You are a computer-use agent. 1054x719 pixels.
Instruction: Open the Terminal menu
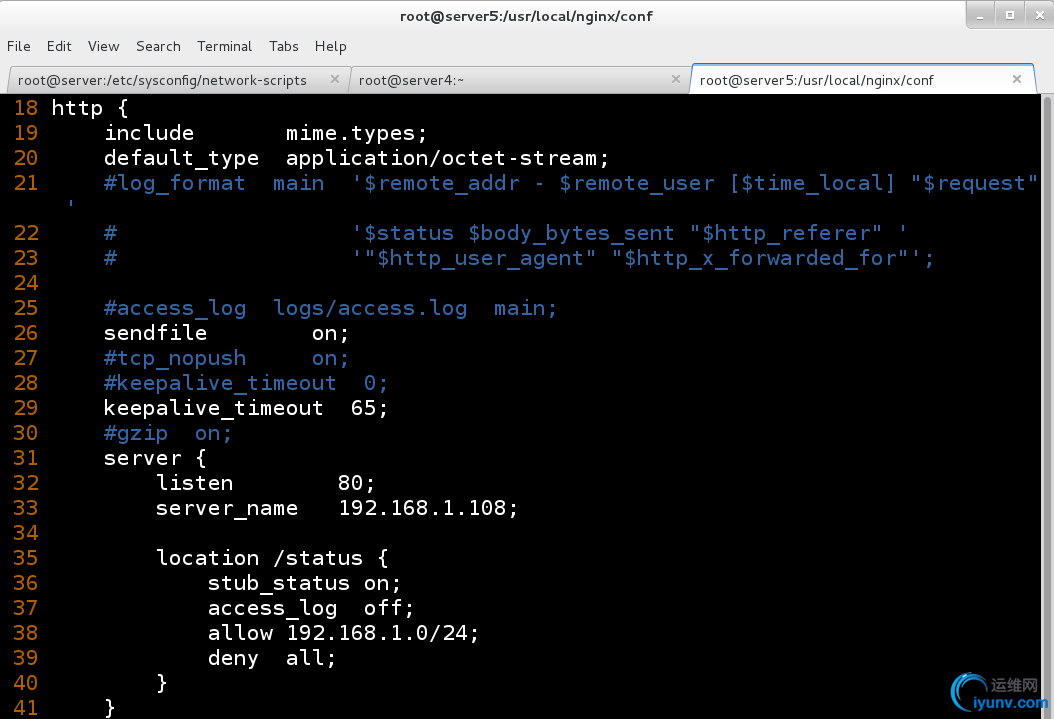(224, 46)
